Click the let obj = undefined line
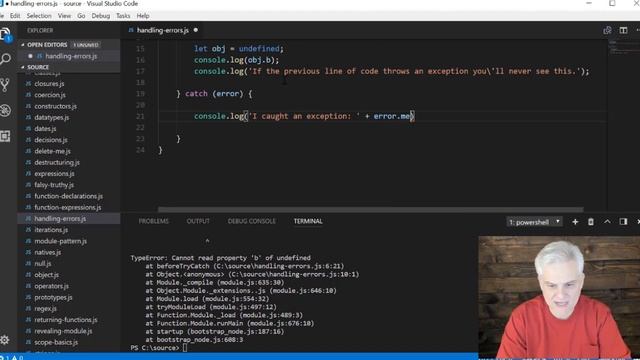Viewport: 640px width, 360px height. click(238, 49)
